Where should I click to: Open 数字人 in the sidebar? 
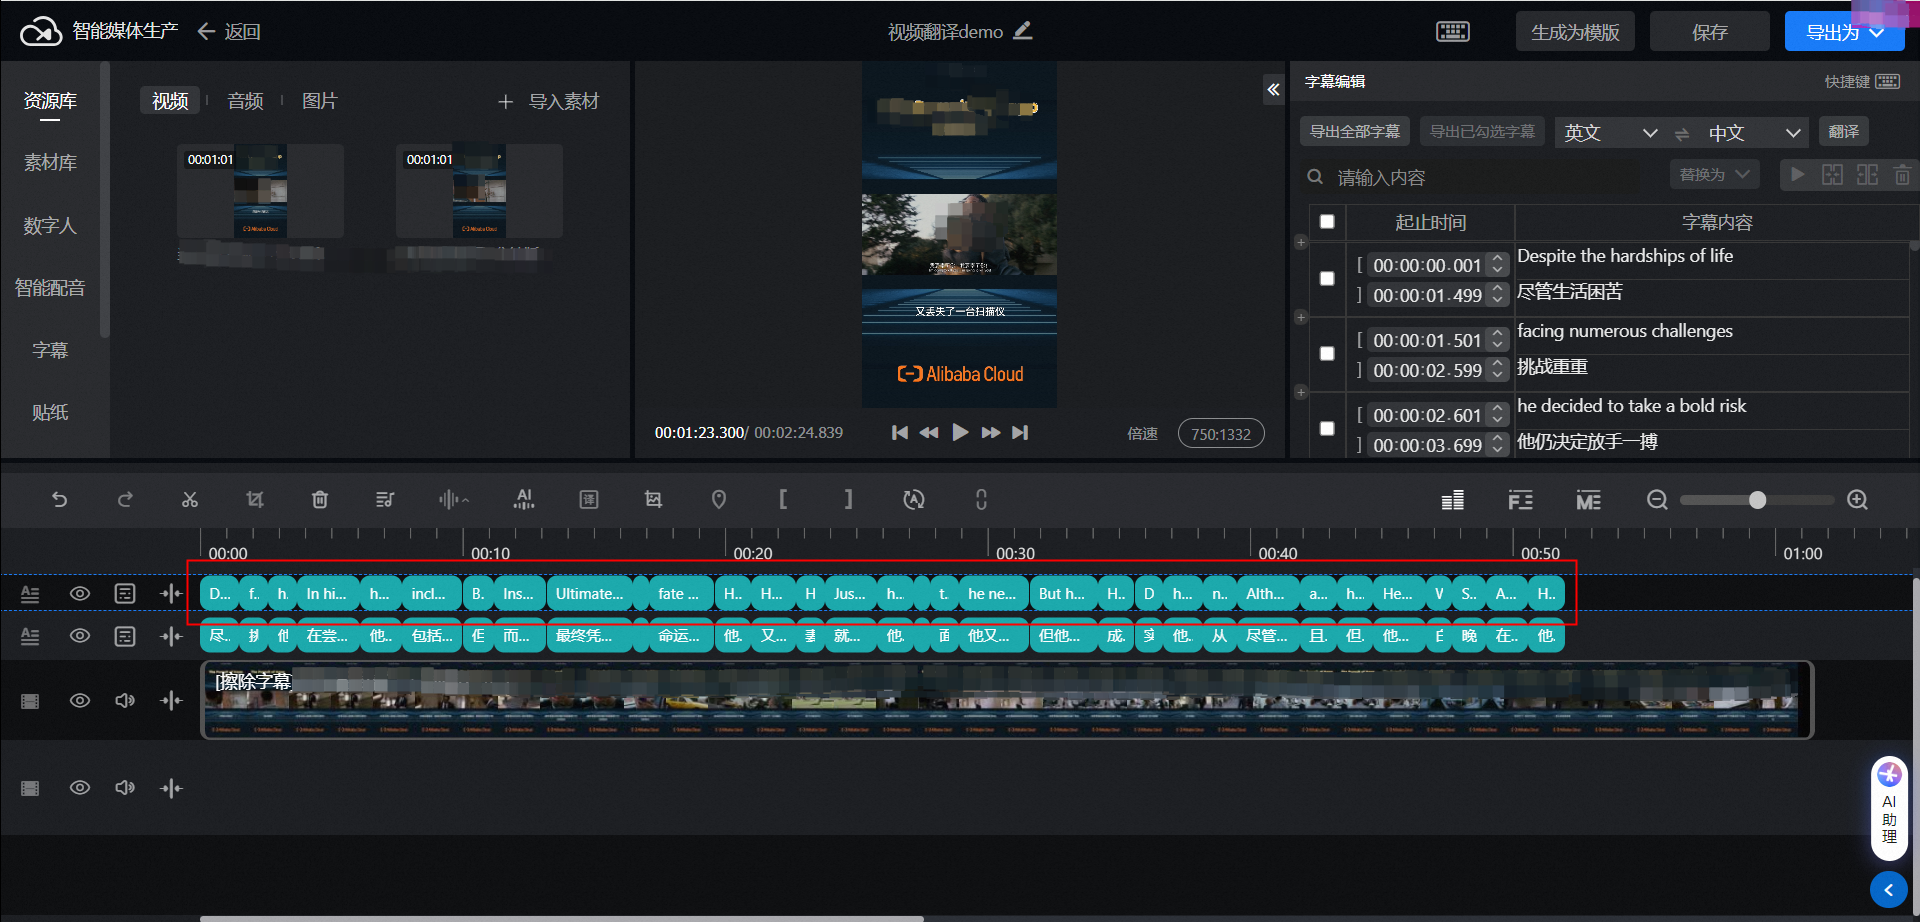coord(50,226)
